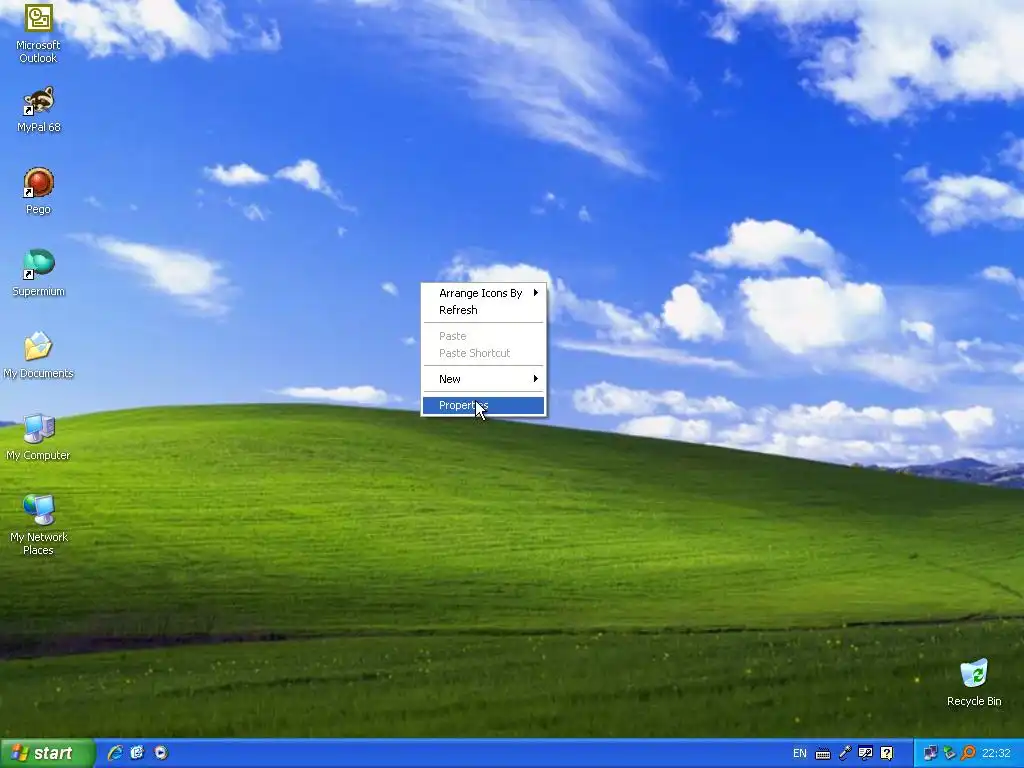Choose Refresh from the context menu
Image resolution: width=1024 pixels, height=768 pixels.
click(x=483, y=310)
